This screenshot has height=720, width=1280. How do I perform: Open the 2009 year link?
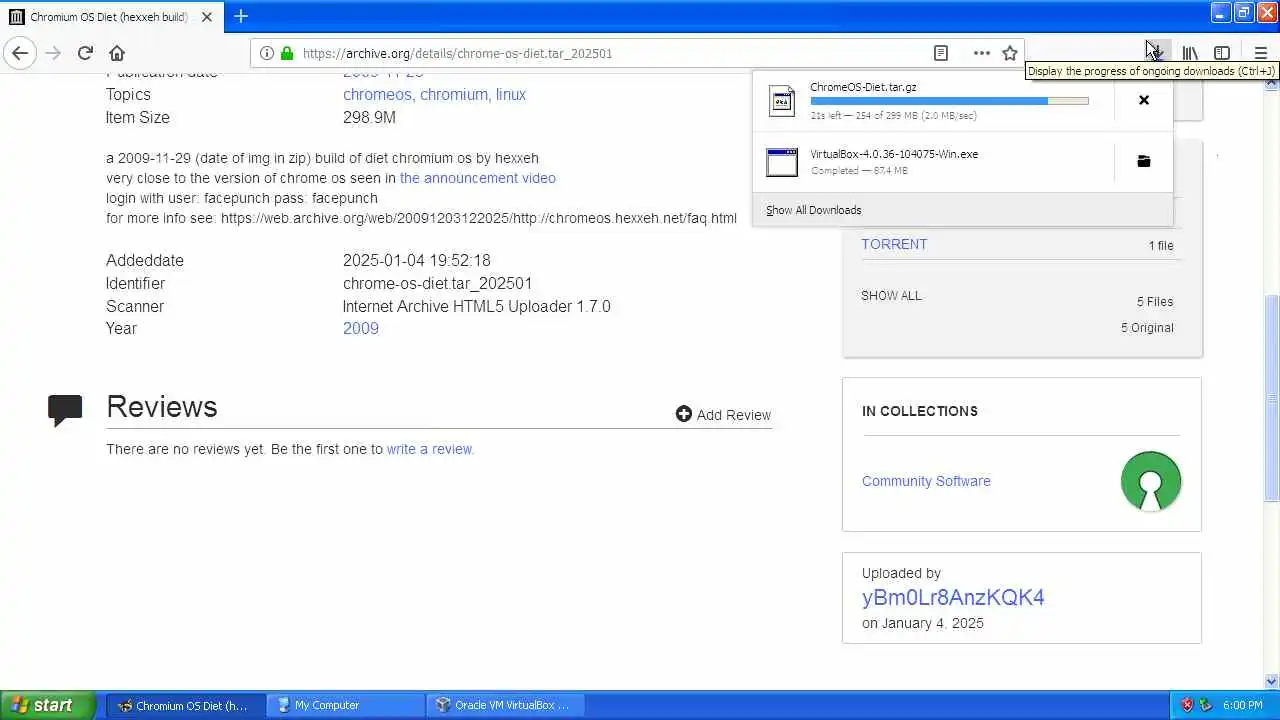[x=361, y=328]
